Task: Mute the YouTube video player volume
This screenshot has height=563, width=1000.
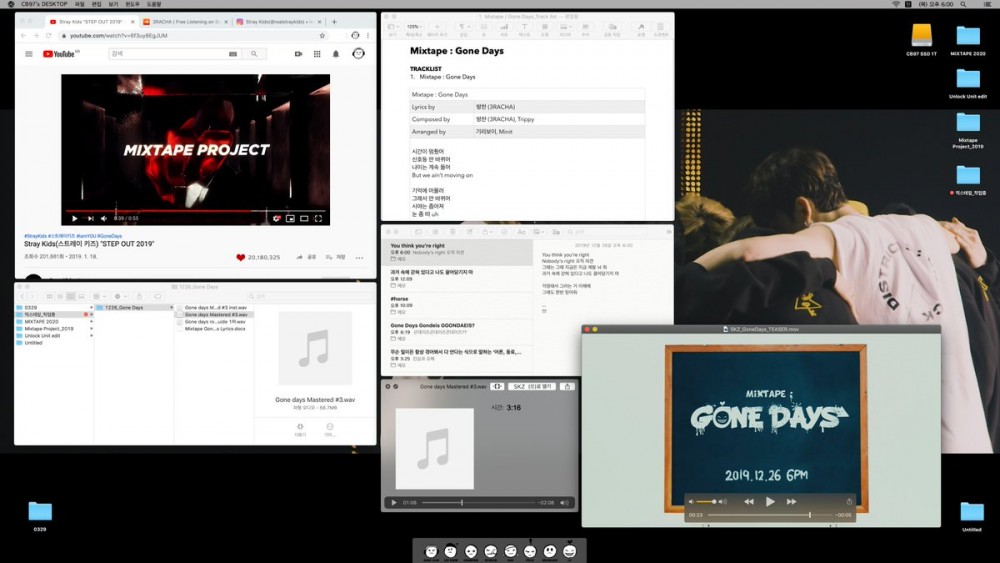Action: point(104,218)
